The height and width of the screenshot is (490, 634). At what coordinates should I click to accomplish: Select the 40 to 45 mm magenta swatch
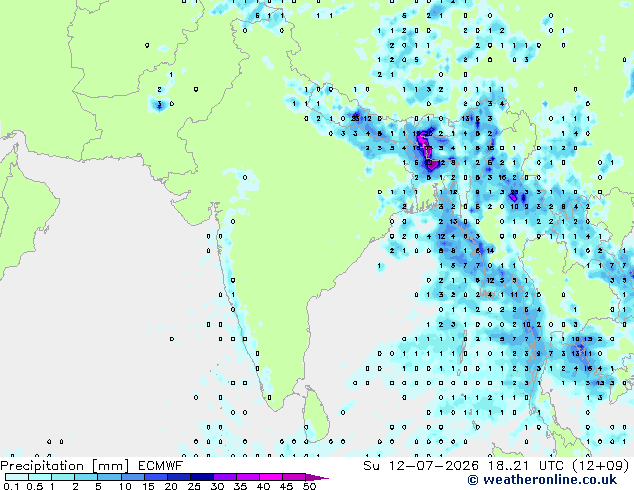coord(271,477)
